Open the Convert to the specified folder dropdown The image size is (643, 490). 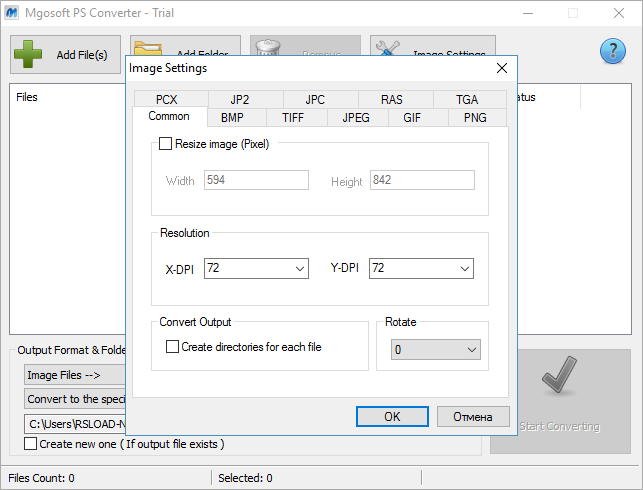(x=75, y=399)
